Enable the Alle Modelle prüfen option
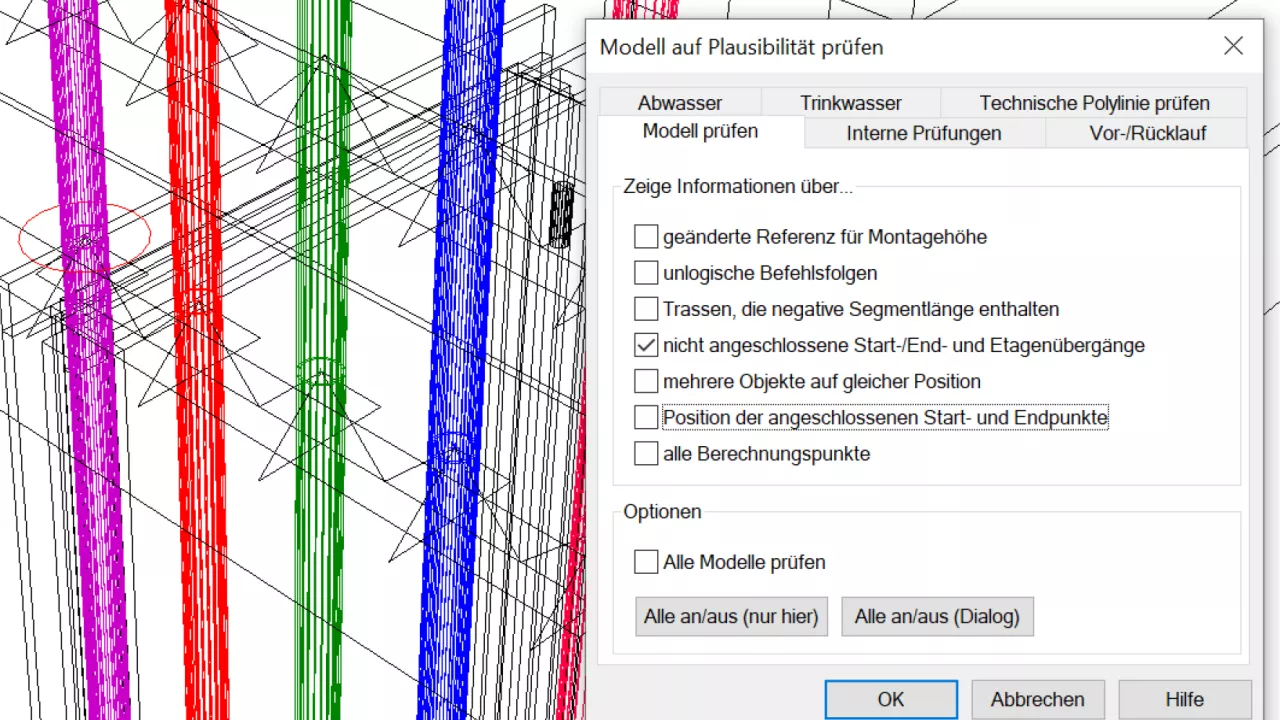The height and width of the screenshot is (720, 1280). click(x=645, y=562)
